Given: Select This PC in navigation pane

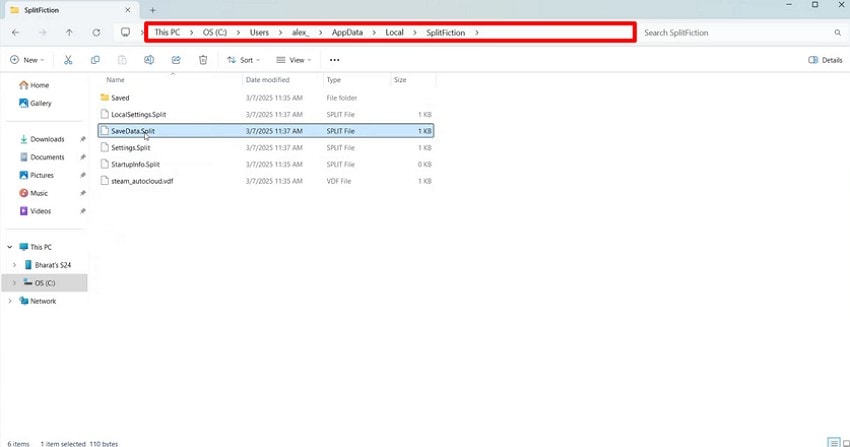Looking at the screenshot, I should tap(36, 247).
